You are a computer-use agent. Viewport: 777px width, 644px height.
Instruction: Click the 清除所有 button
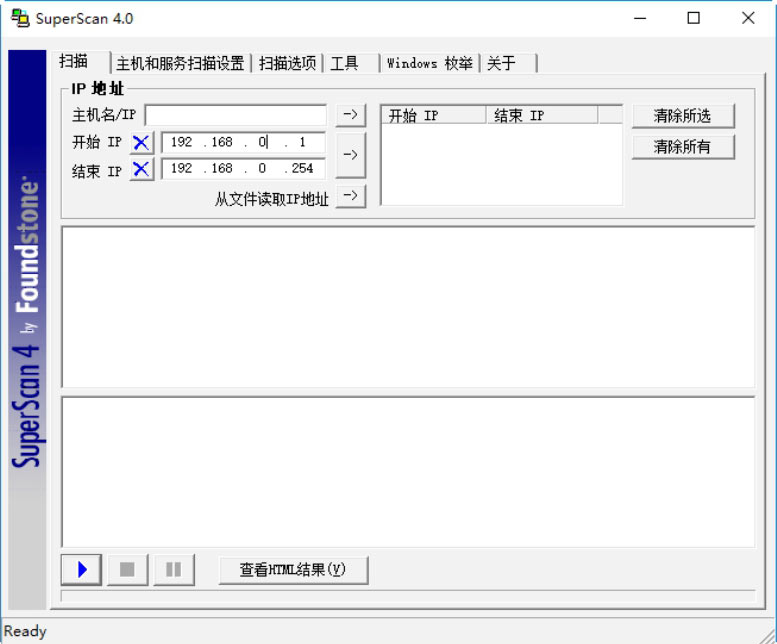tap(683, 147)
